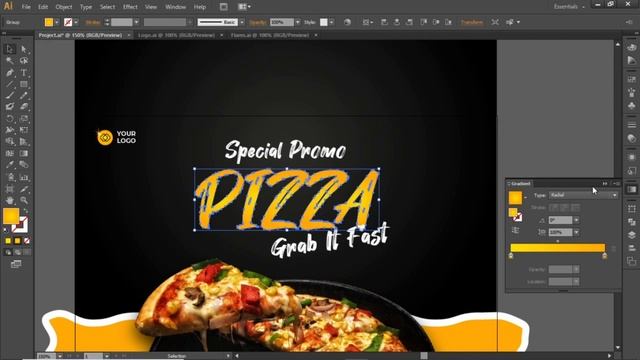The image size is (640, 360).
Task: Select the Gradient tool in tools panel
Action: [24, 153]
